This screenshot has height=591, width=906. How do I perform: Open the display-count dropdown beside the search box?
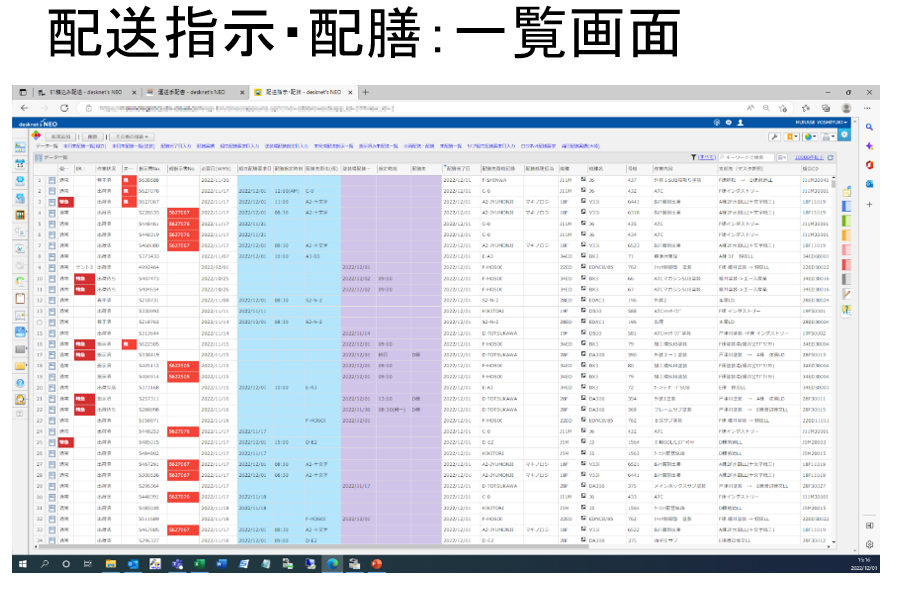(x=783, y=156)
